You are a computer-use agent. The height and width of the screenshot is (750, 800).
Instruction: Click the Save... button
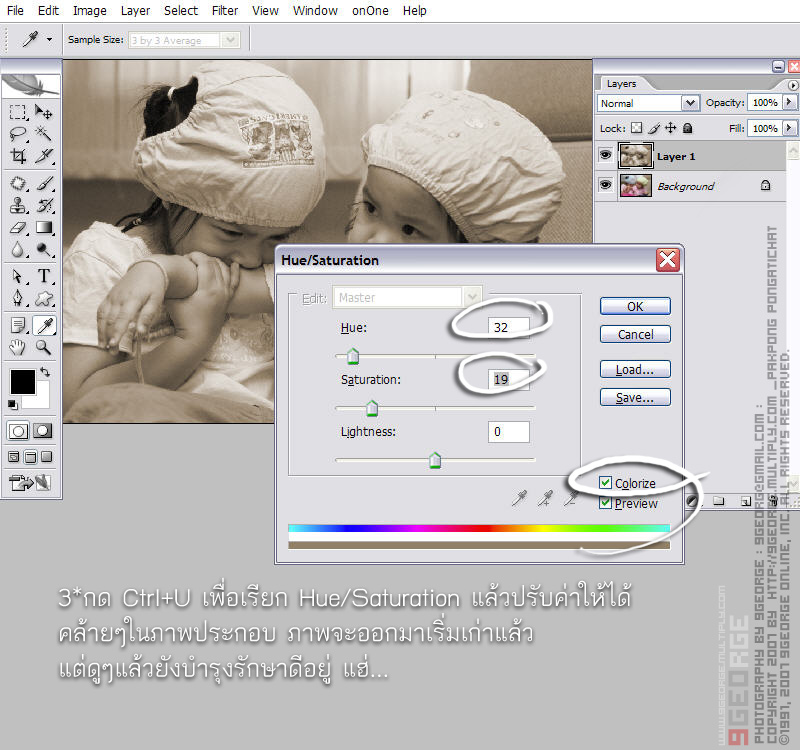[635, 397]
